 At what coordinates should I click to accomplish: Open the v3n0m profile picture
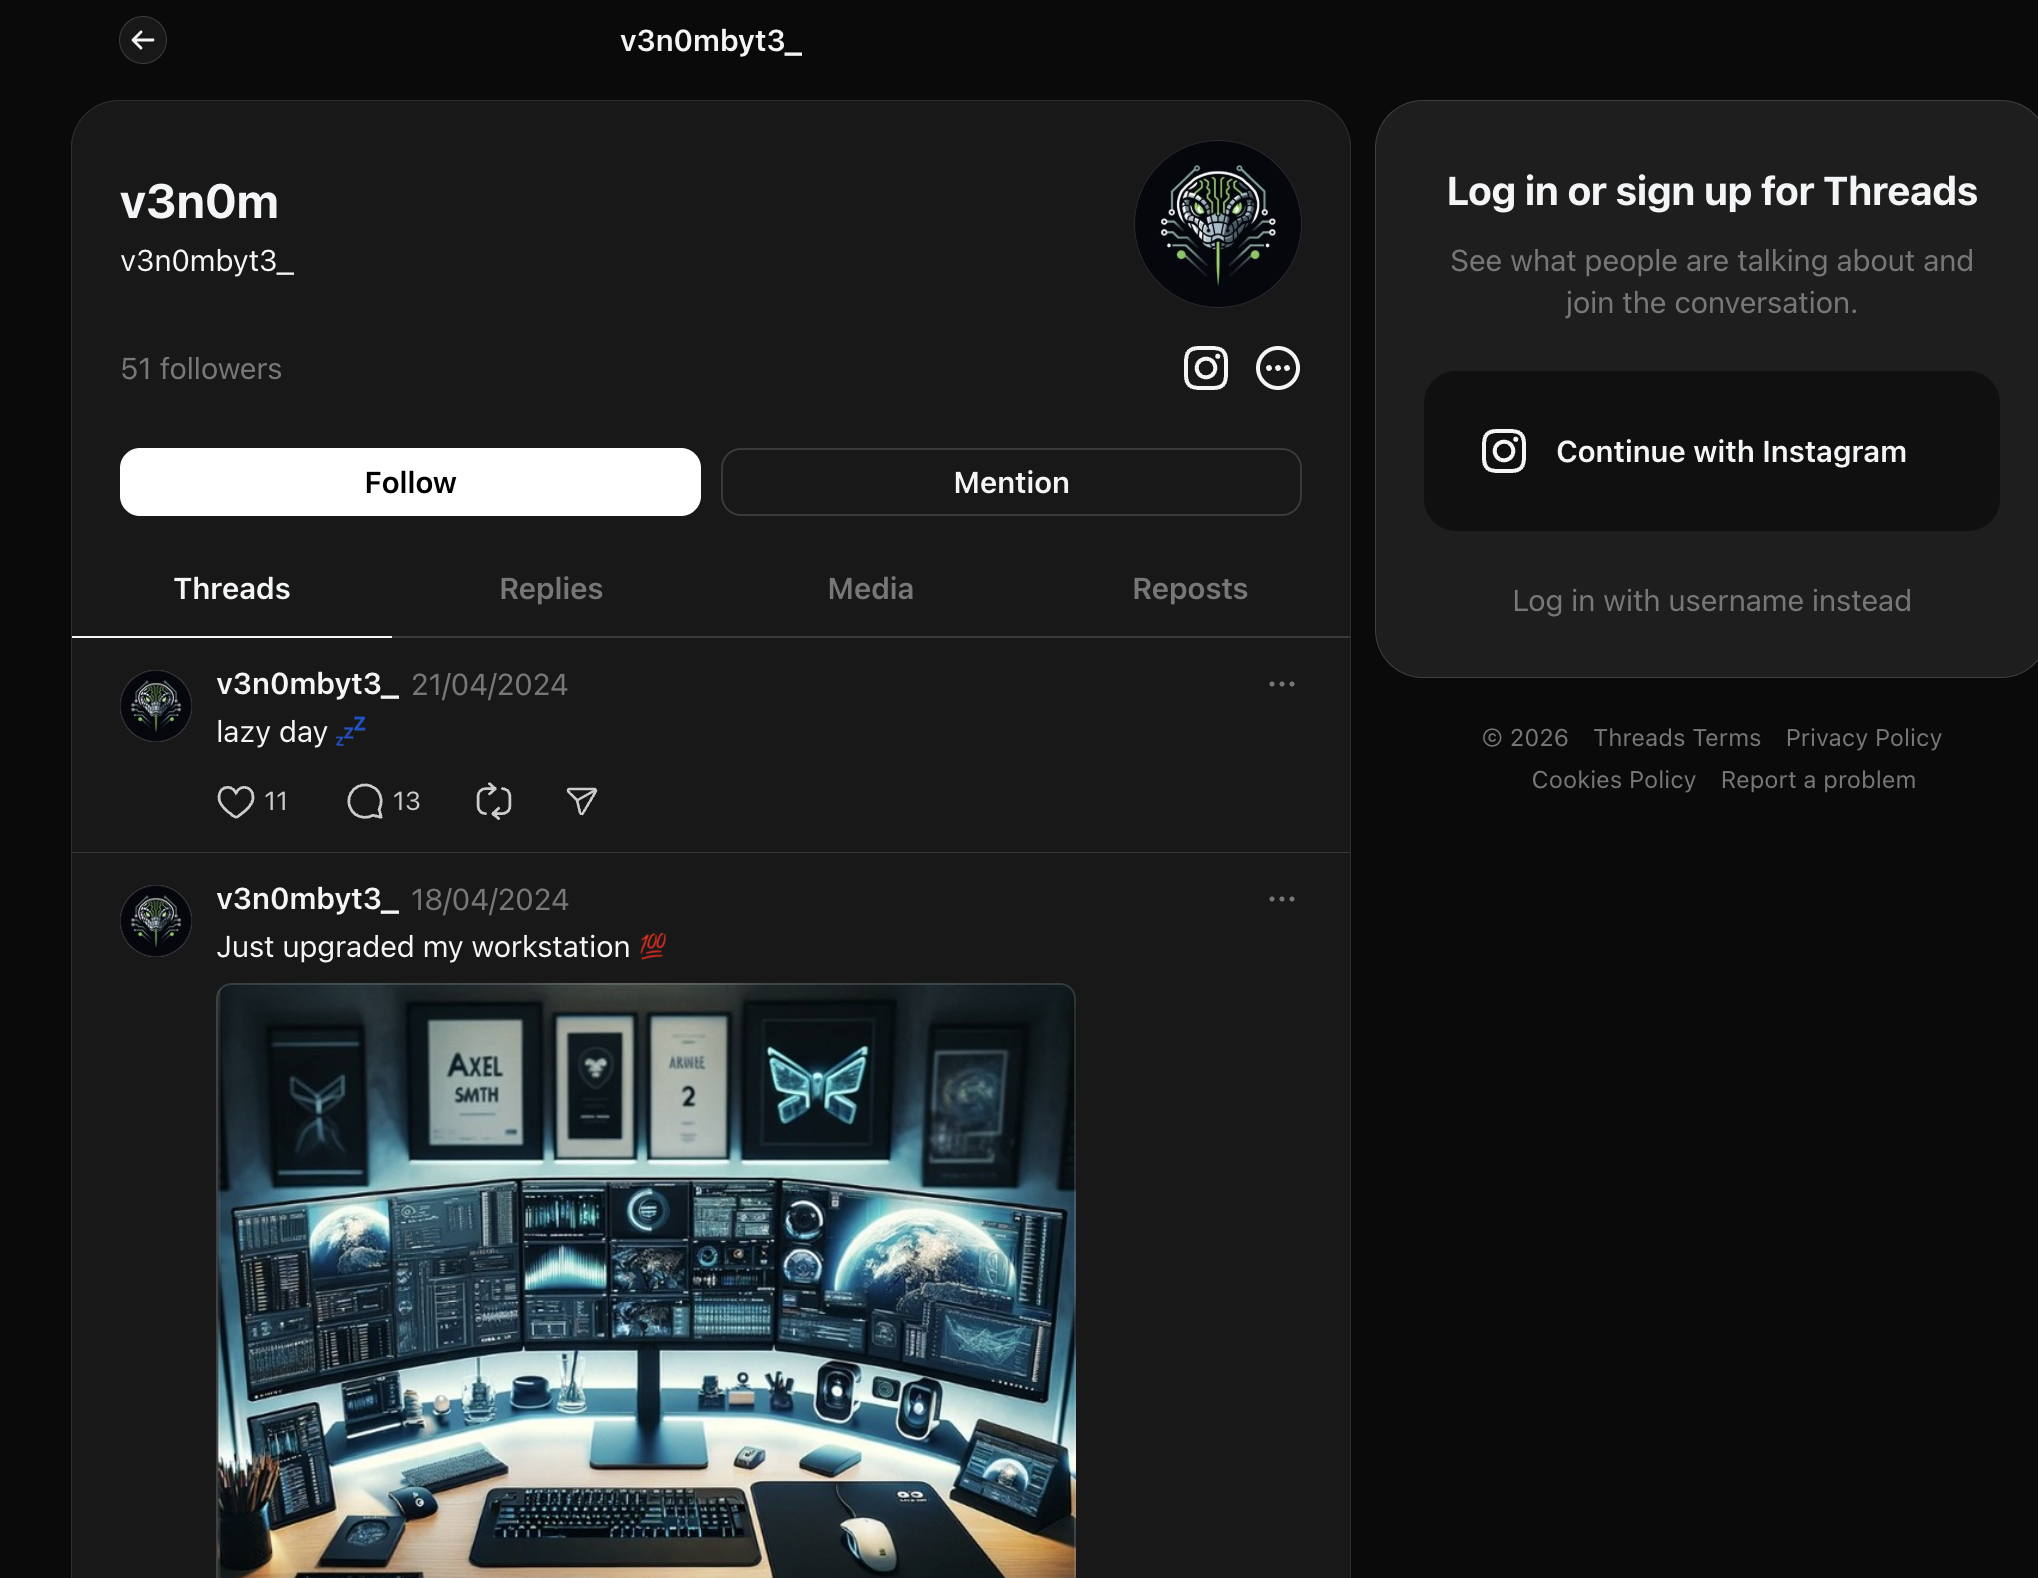[1217, 224]
